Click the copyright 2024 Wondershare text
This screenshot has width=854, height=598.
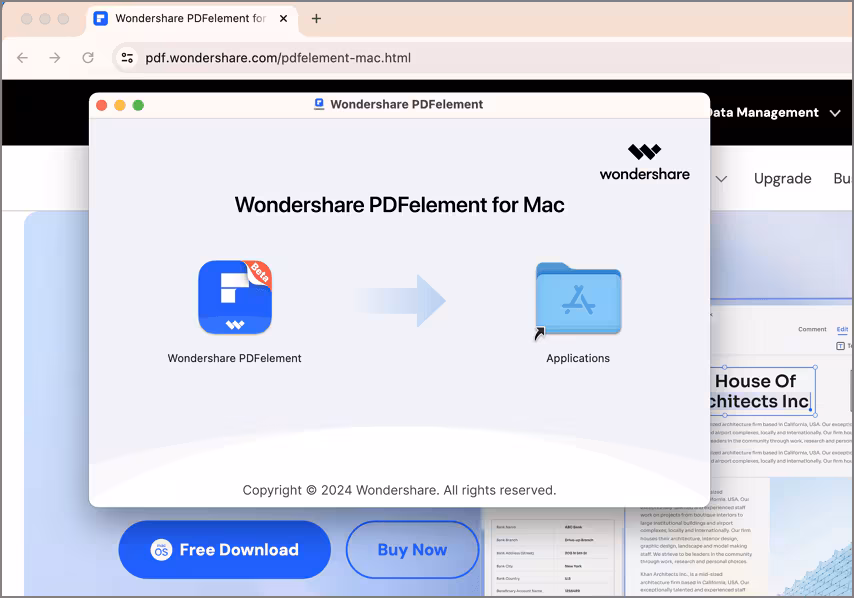tap(399, 490)
